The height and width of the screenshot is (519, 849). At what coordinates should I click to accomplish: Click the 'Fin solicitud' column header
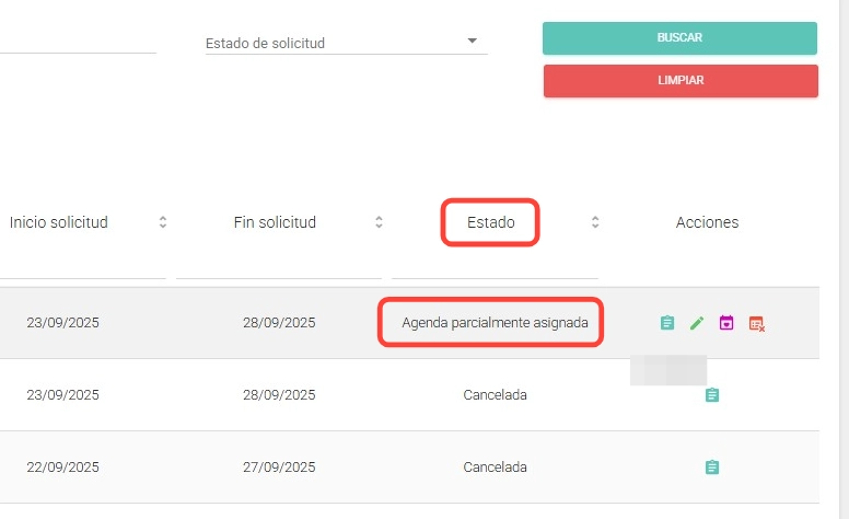click(x=274, y=223)
